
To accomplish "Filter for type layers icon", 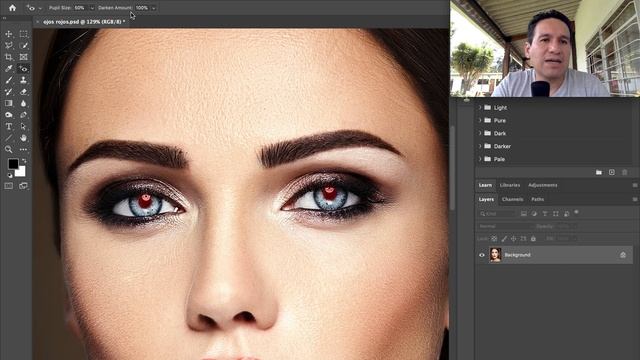I will point(545,214).
